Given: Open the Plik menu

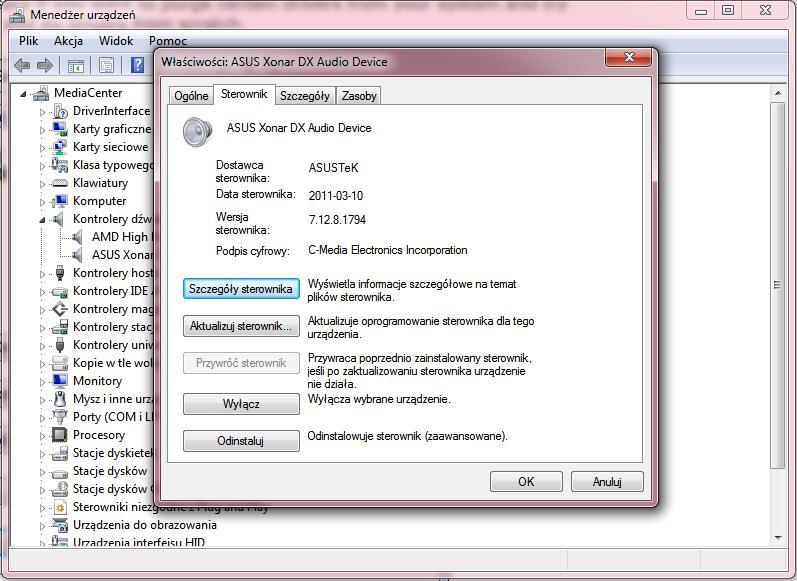Looking at the screenshot, I should tap(28, 41).
